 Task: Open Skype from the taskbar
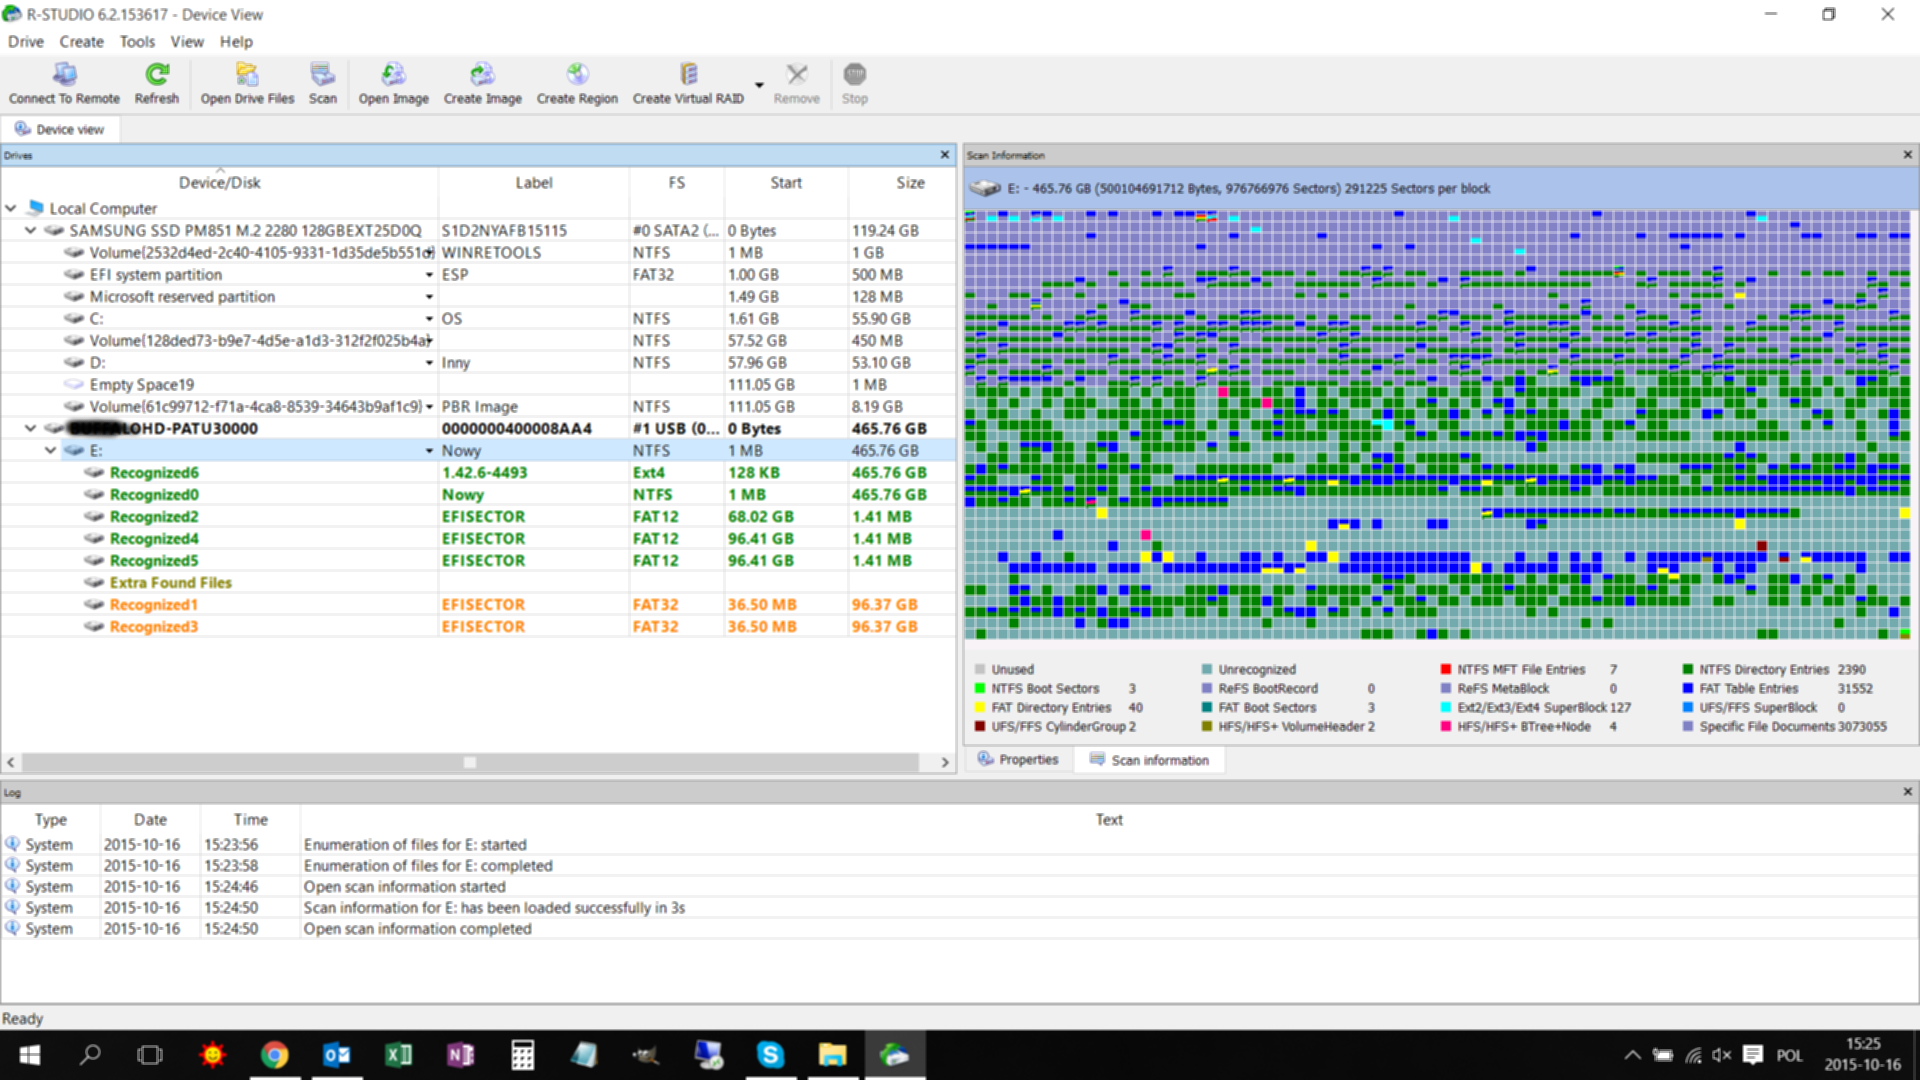(x=770, y=1055)
